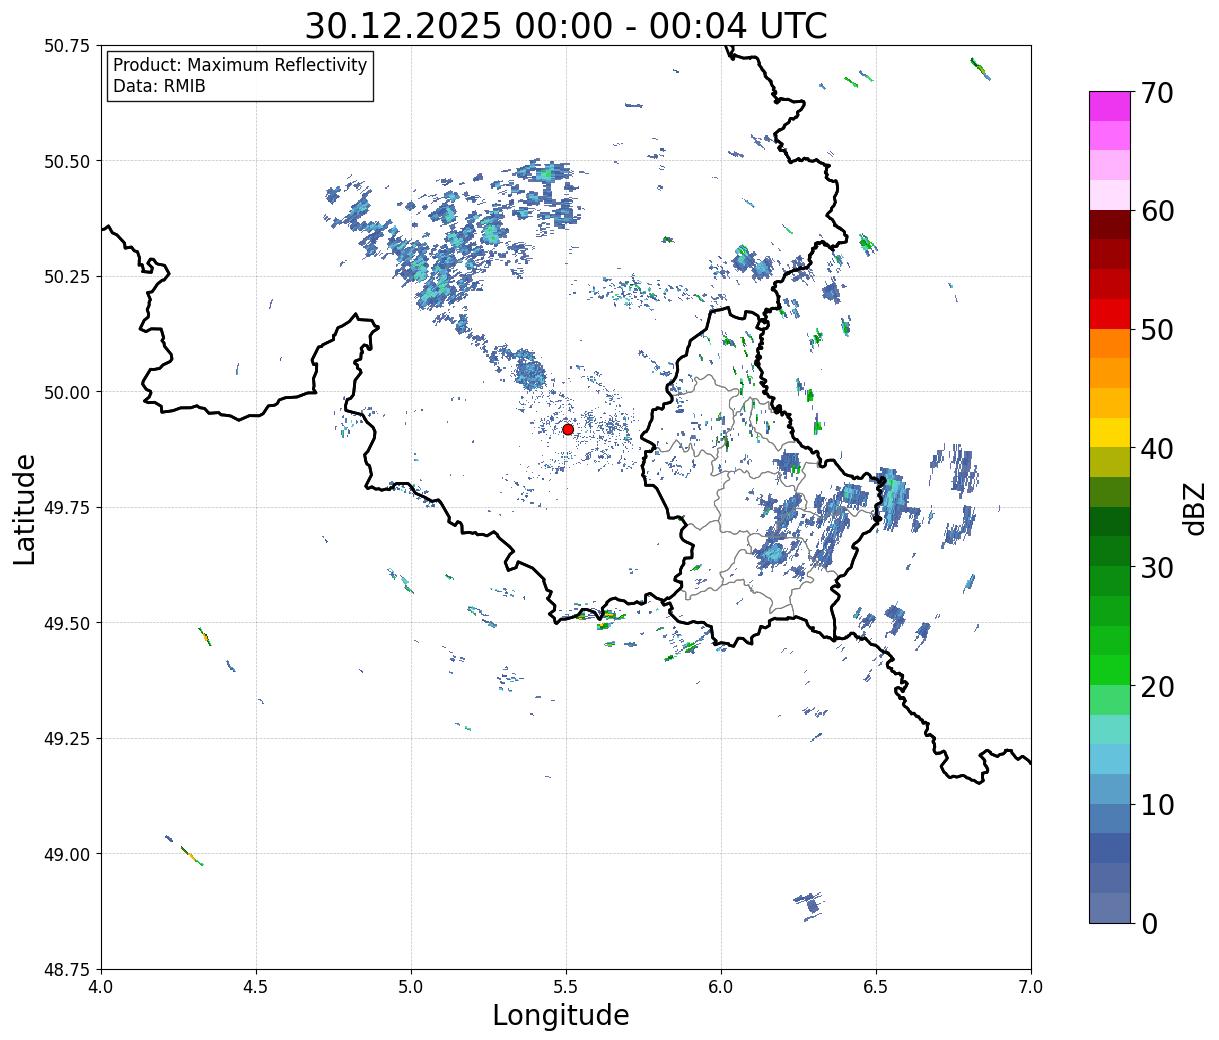
Task: Click the latitude tick label '49.25'
Action: [67, 739]
